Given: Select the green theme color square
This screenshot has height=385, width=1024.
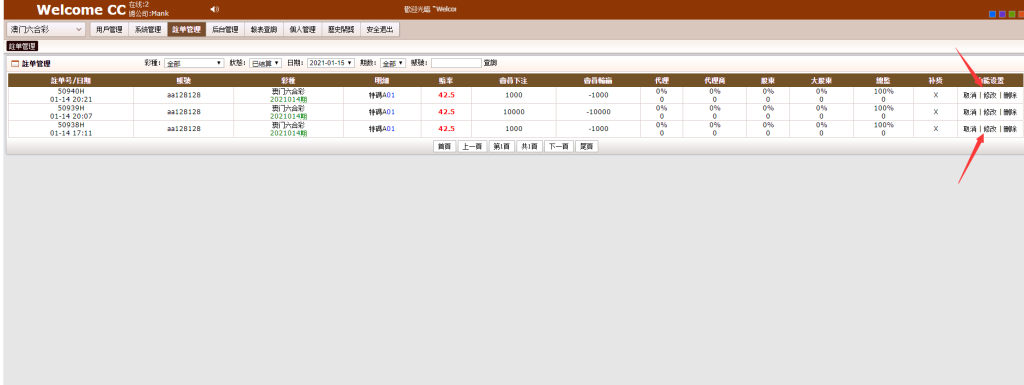Looking at the screenshot, I should point(1011,14).
